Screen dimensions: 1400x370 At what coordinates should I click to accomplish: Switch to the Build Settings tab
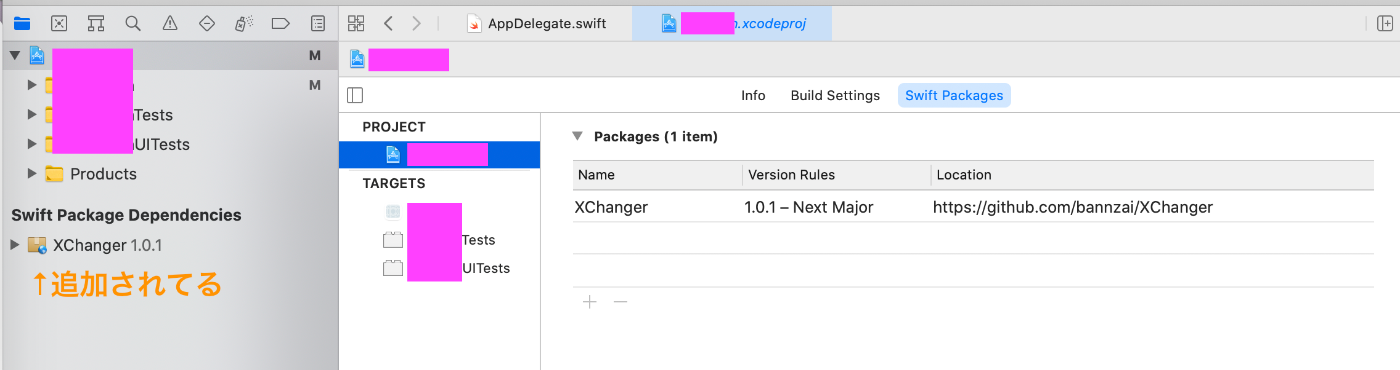[835, 96]
